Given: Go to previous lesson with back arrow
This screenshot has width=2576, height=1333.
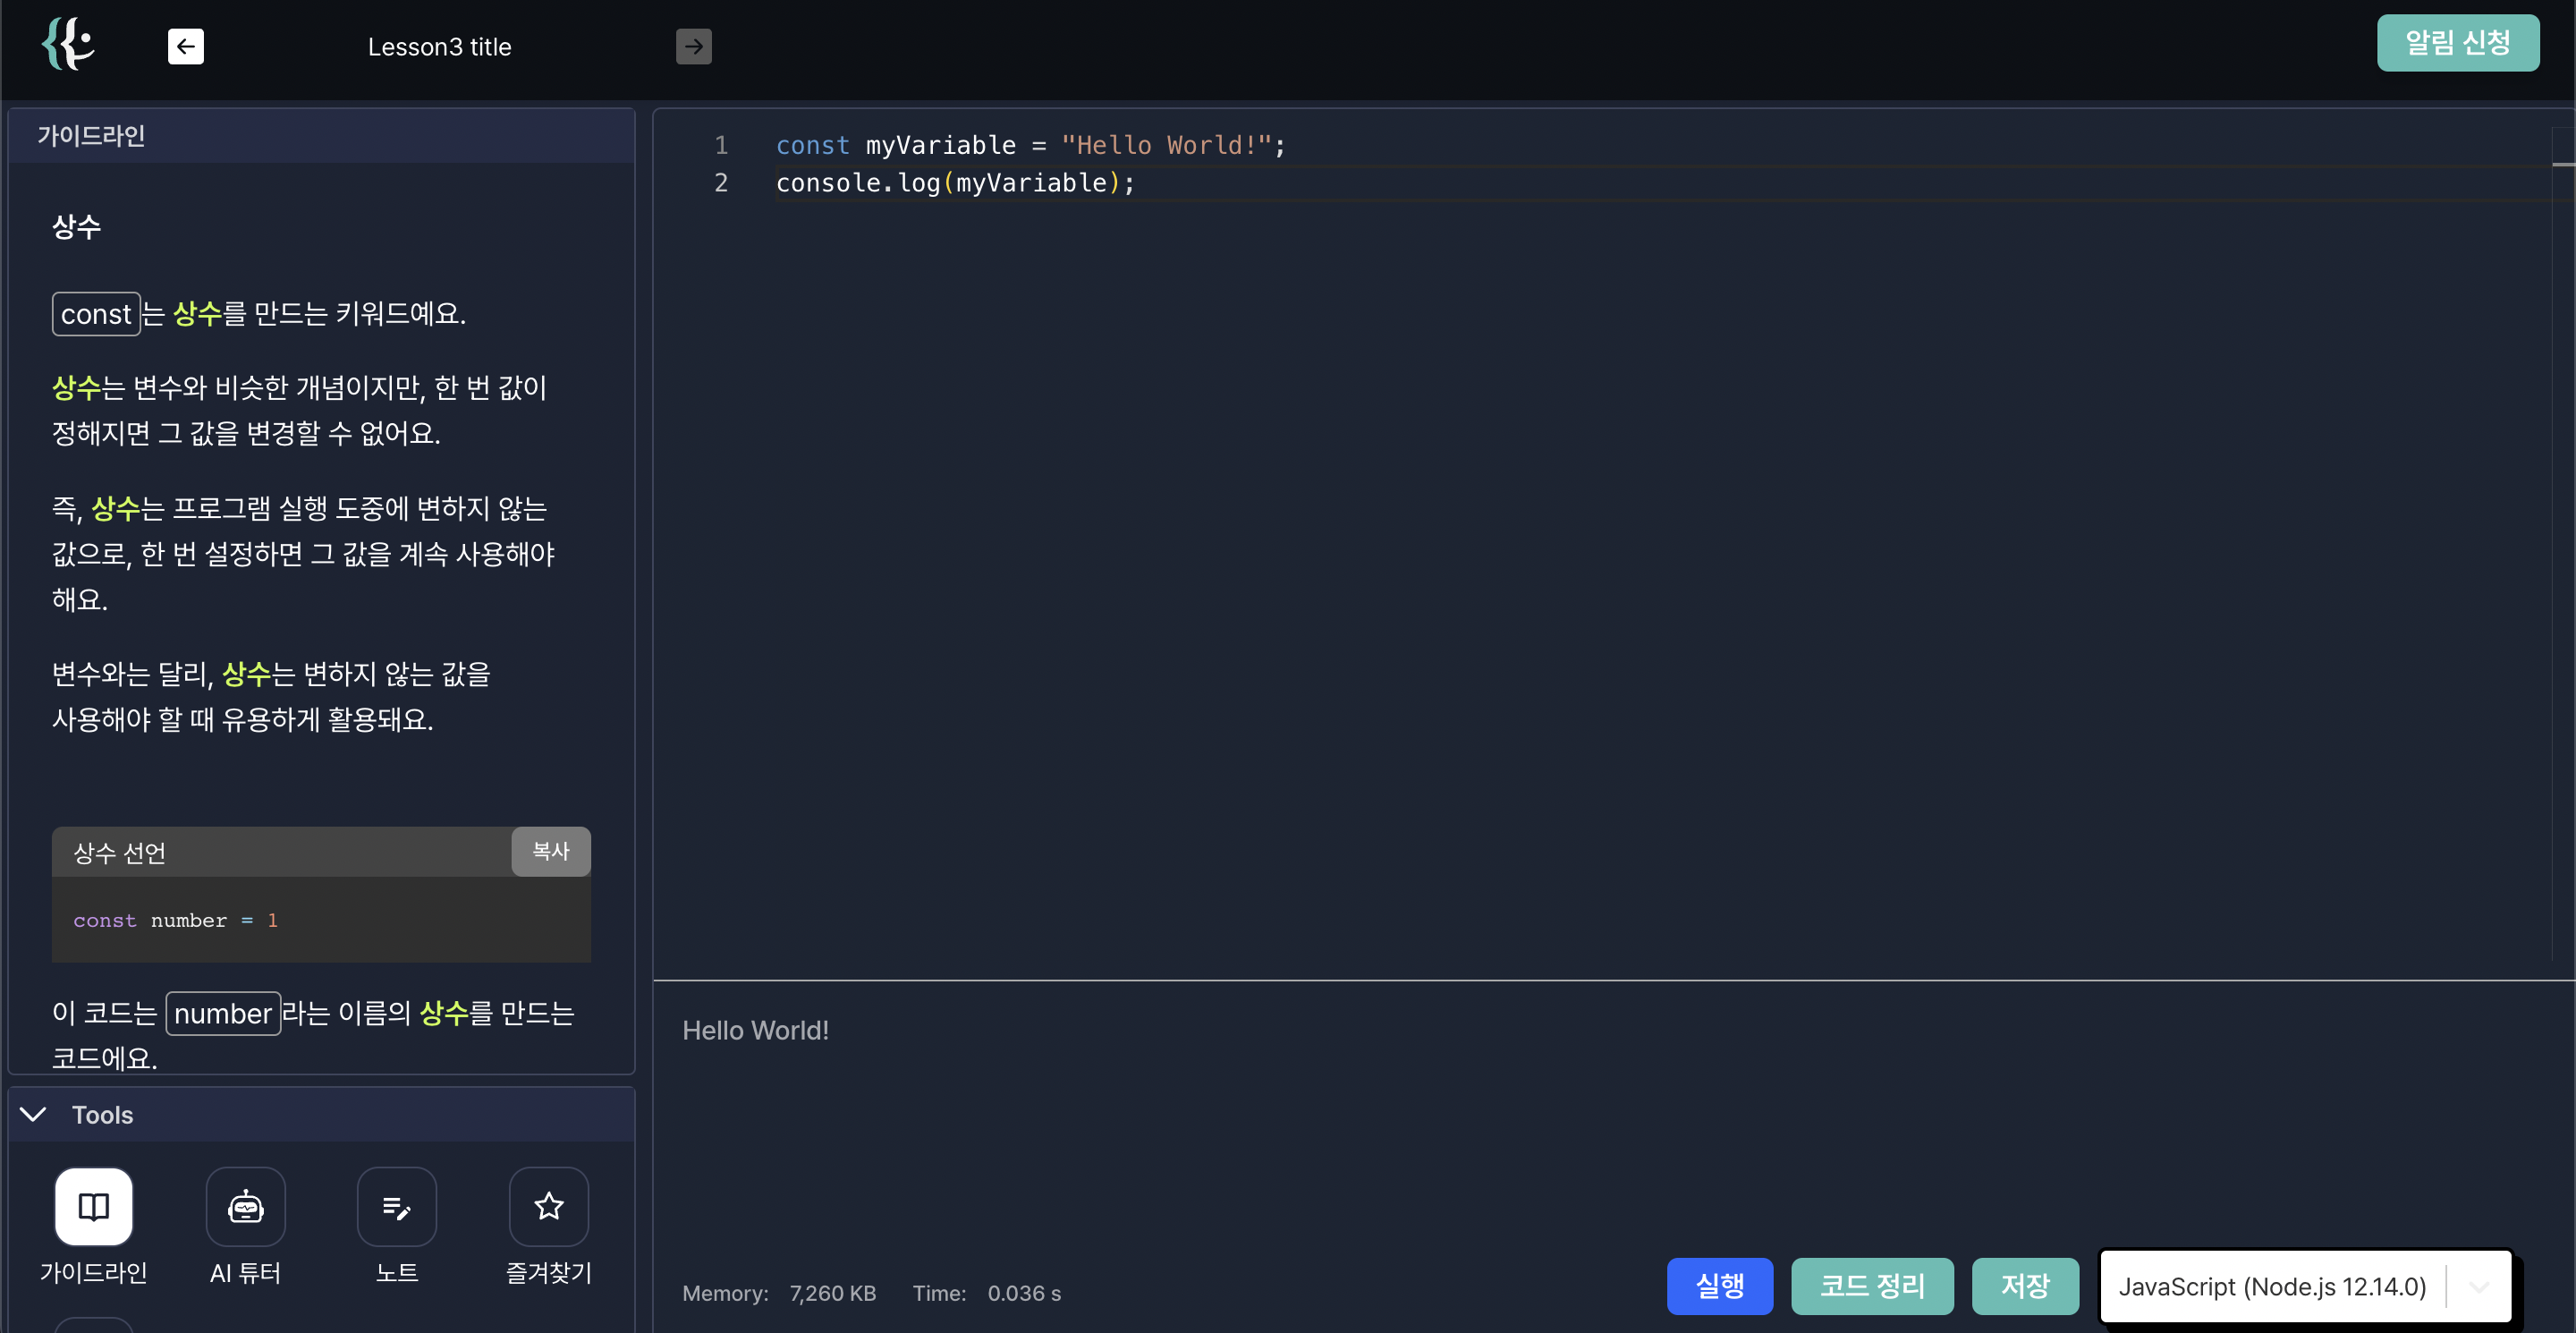Looking at the screenshot, I should click(186, 46).
